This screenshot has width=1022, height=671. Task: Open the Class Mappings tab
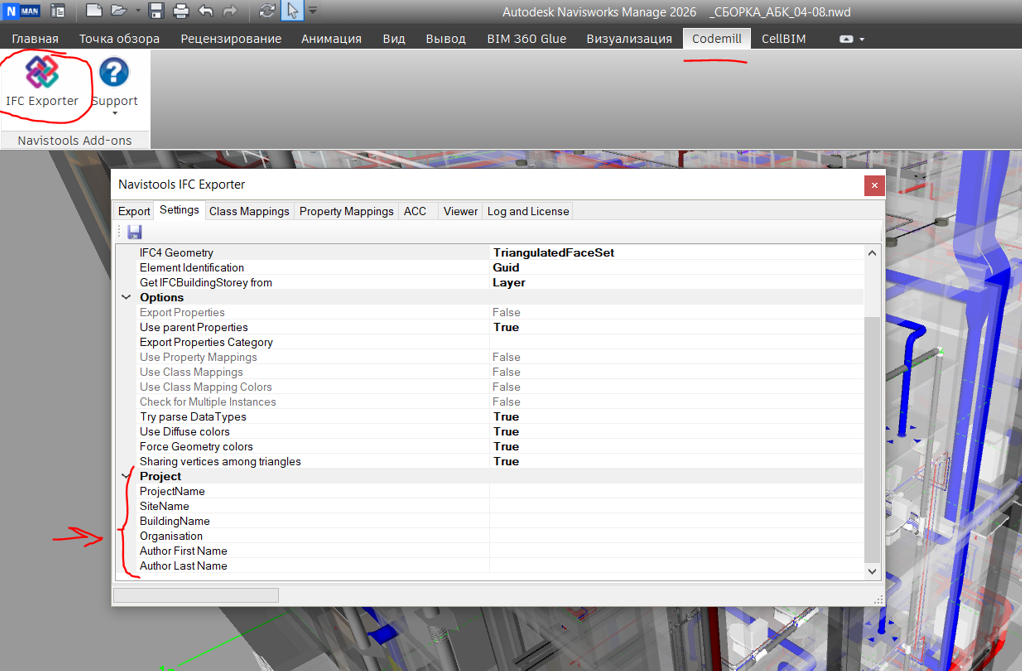249,211
